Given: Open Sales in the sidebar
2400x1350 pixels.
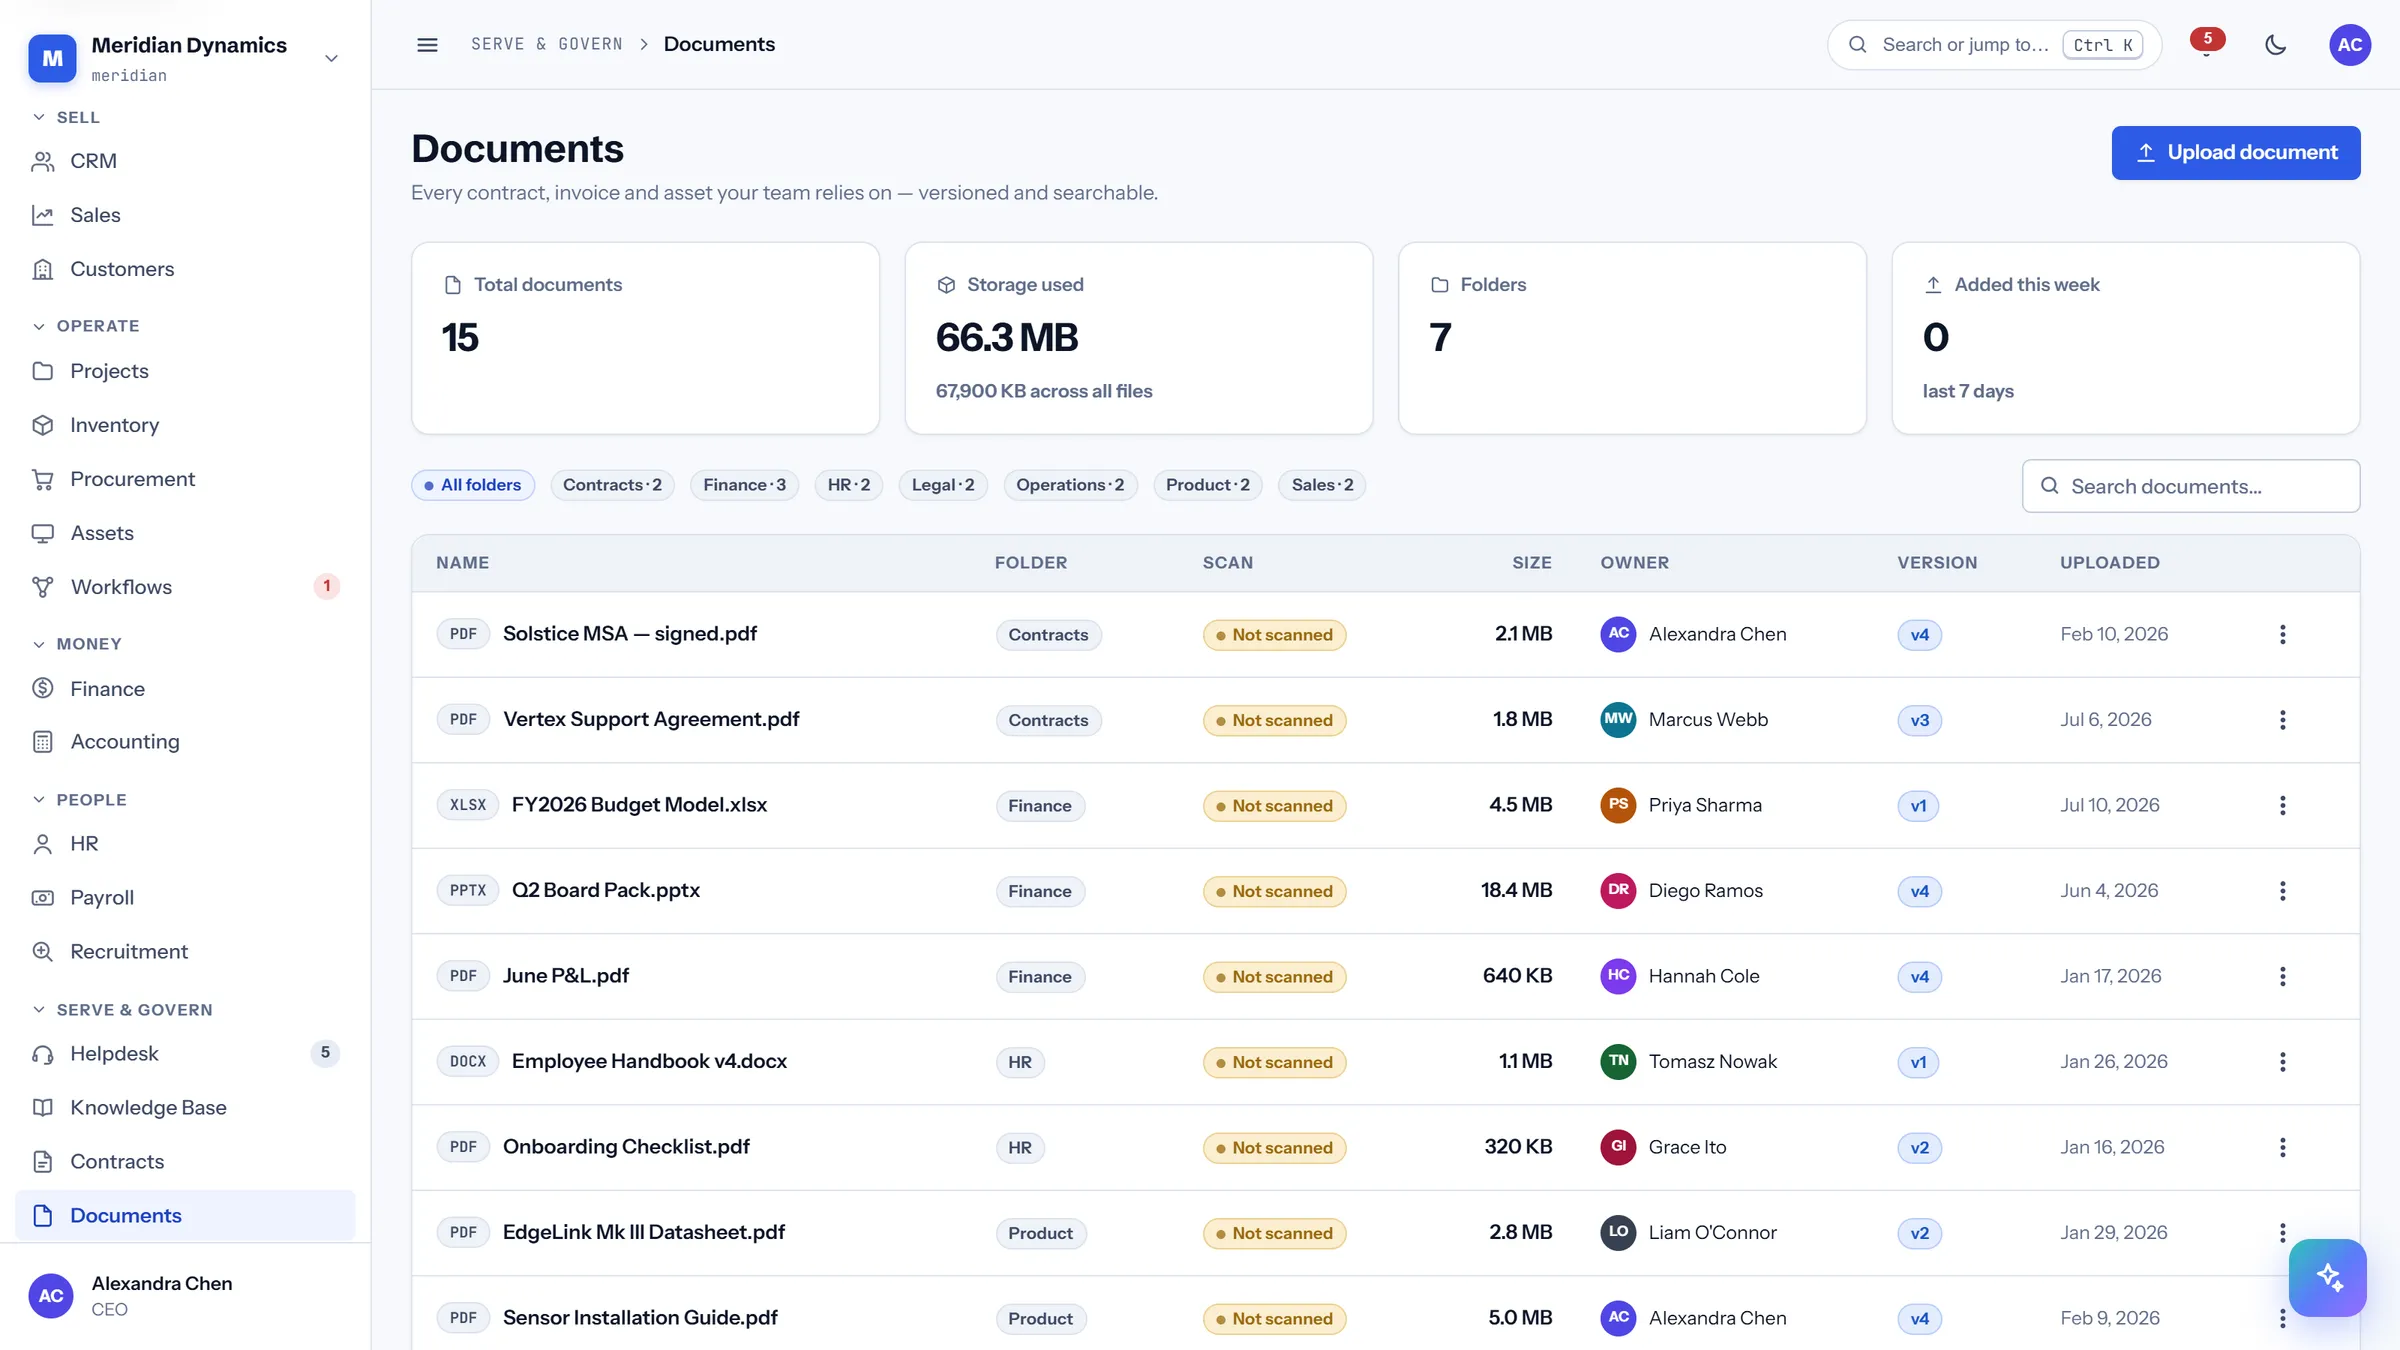Looking at the screenshot, I should coord(185,215).
